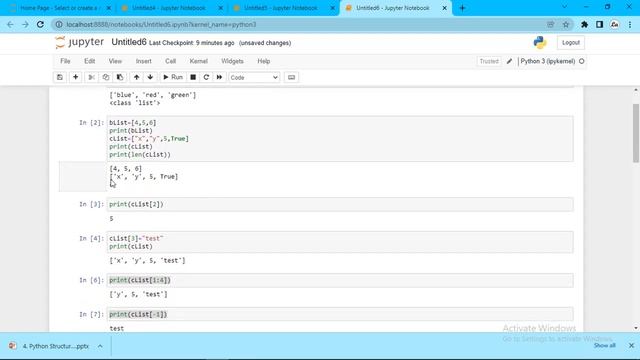640x360 pixels.
Task: Open the command palette keyboard icon
Action: coord(291,77)
